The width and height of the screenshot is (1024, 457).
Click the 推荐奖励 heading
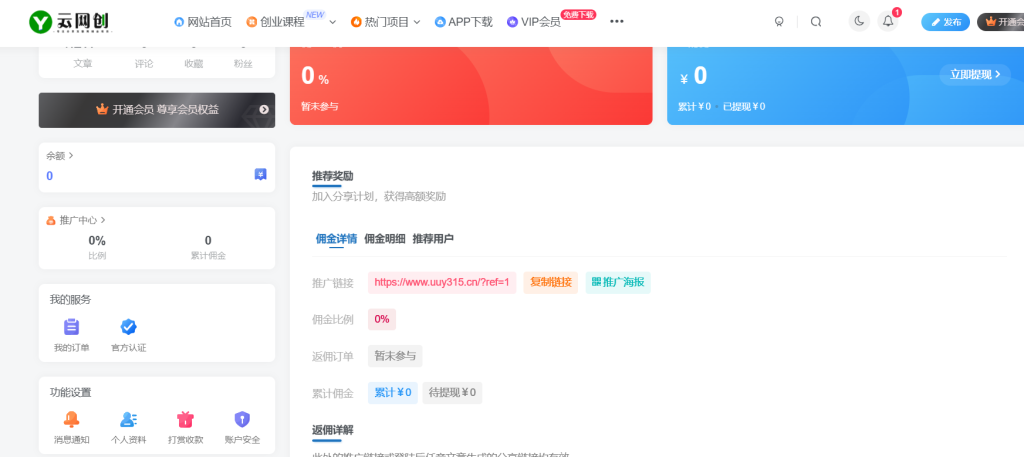click(x=333, y=176)
